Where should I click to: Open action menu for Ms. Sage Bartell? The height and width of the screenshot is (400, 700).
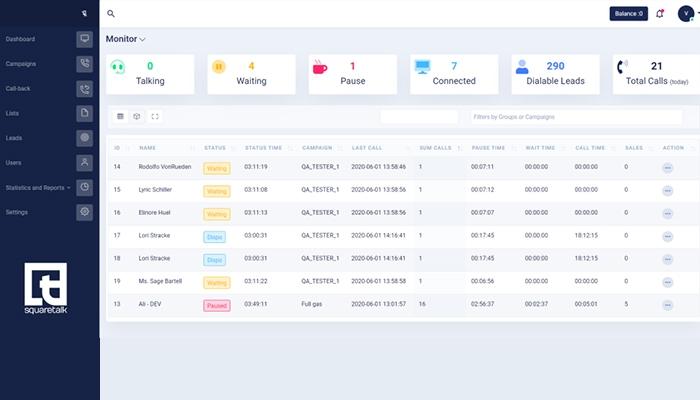point(667,282)
